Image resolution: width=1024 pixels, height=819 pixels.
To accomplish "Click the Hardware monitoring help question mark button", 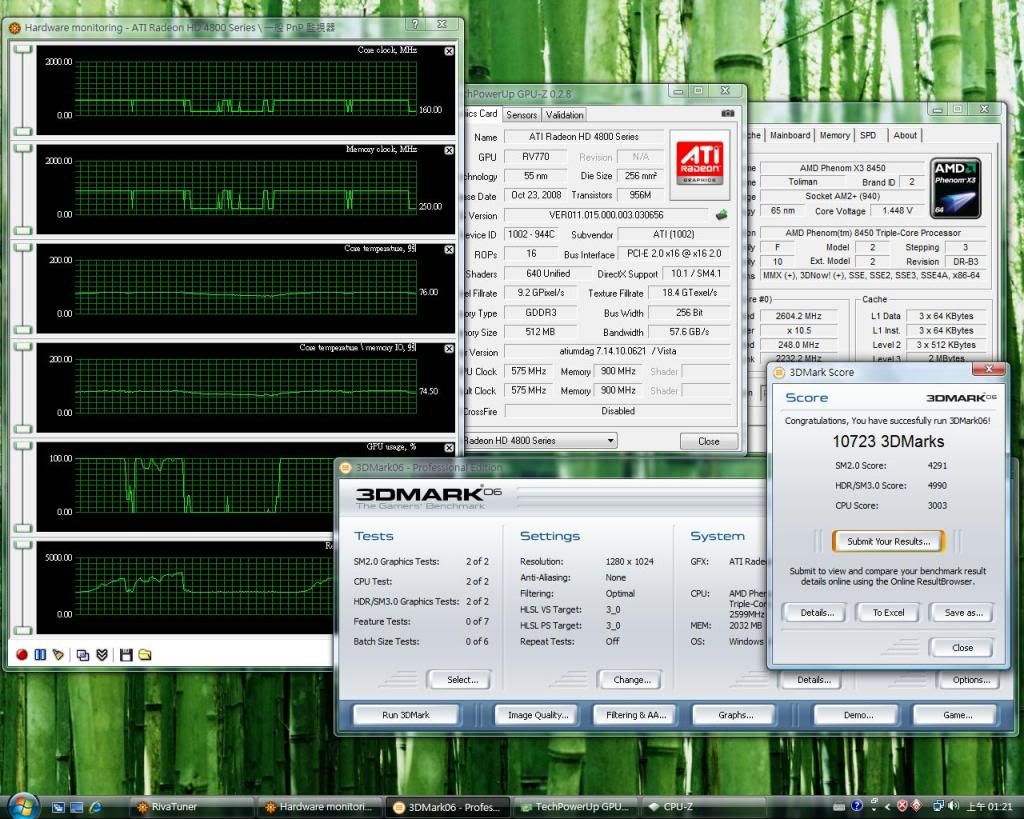I will pyautogui.click(x=415, y=24).
